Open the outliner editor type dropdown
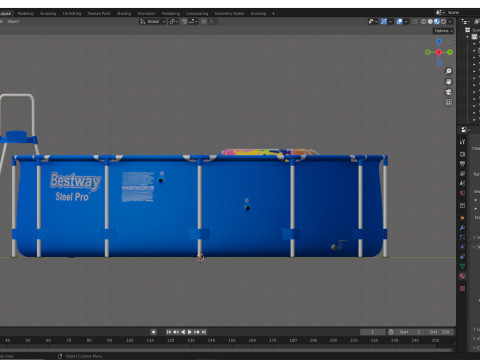 (x=465, y=21)
